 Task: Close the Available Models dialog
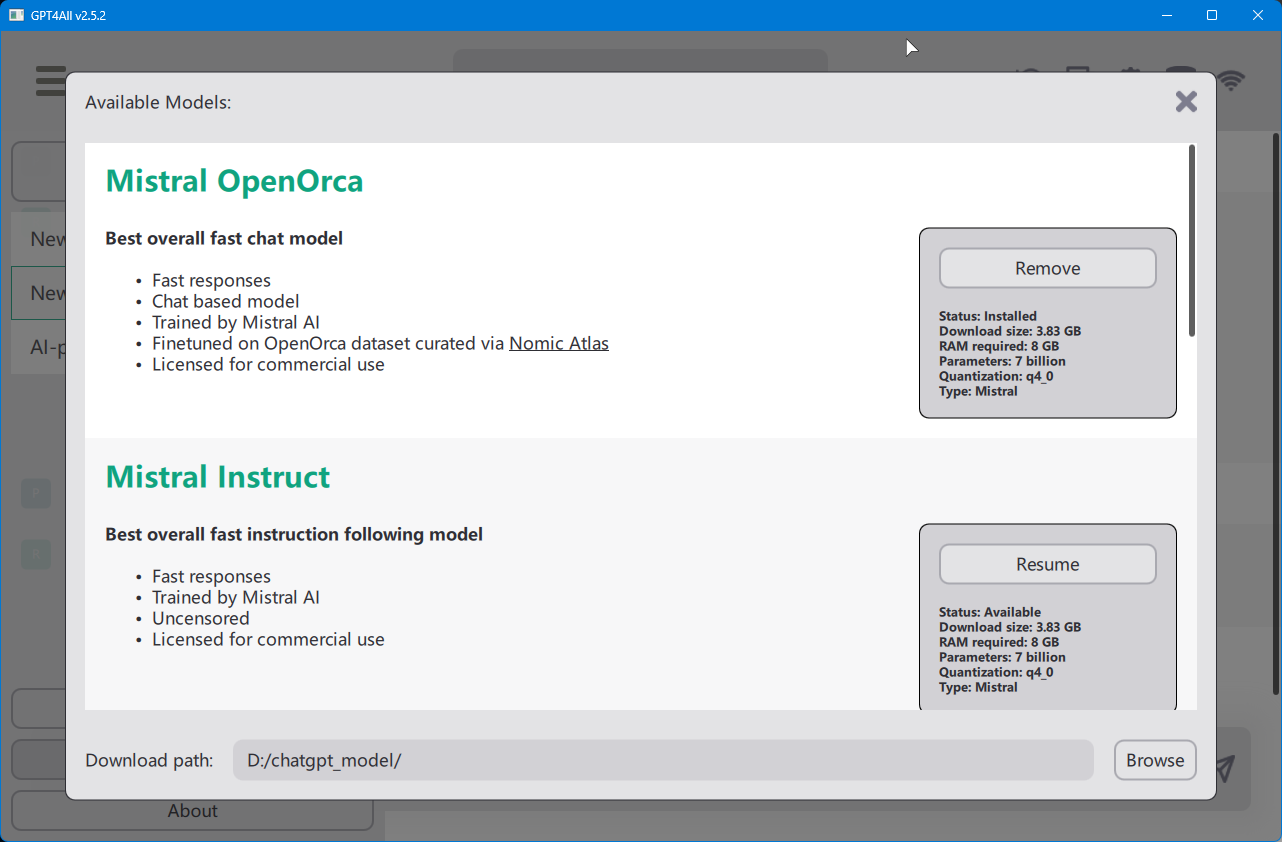click(x=1186, y=101)
